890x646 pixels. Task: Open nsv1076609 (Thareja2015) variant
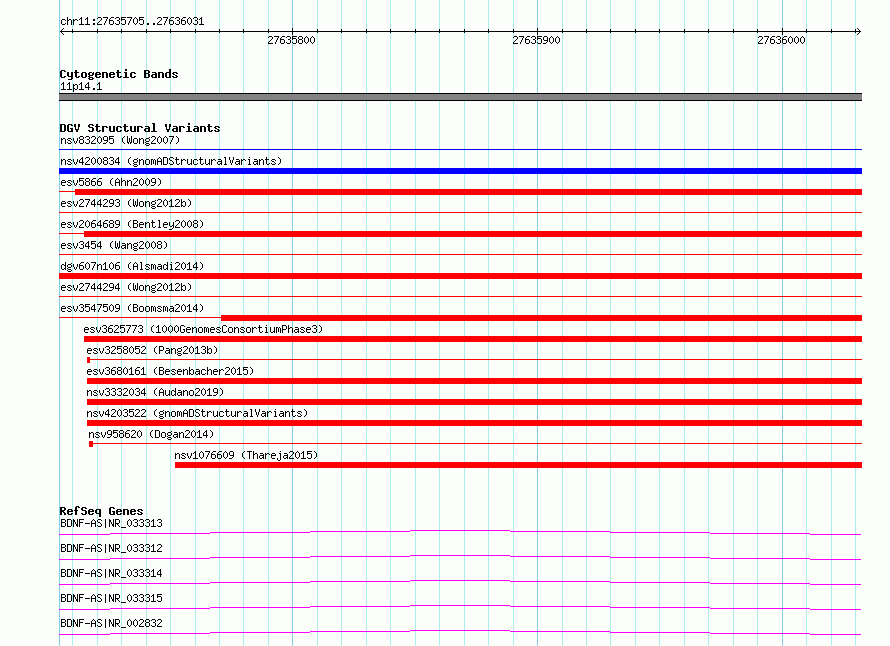[246, 455]
